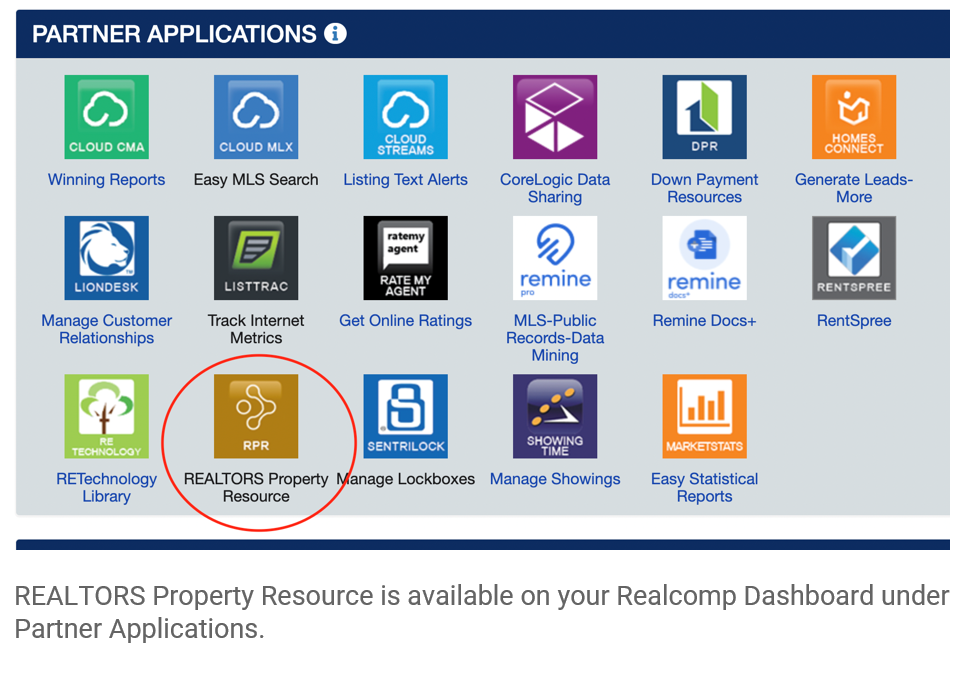Follow the Get Online Ratings link

[x=406, y=320]
